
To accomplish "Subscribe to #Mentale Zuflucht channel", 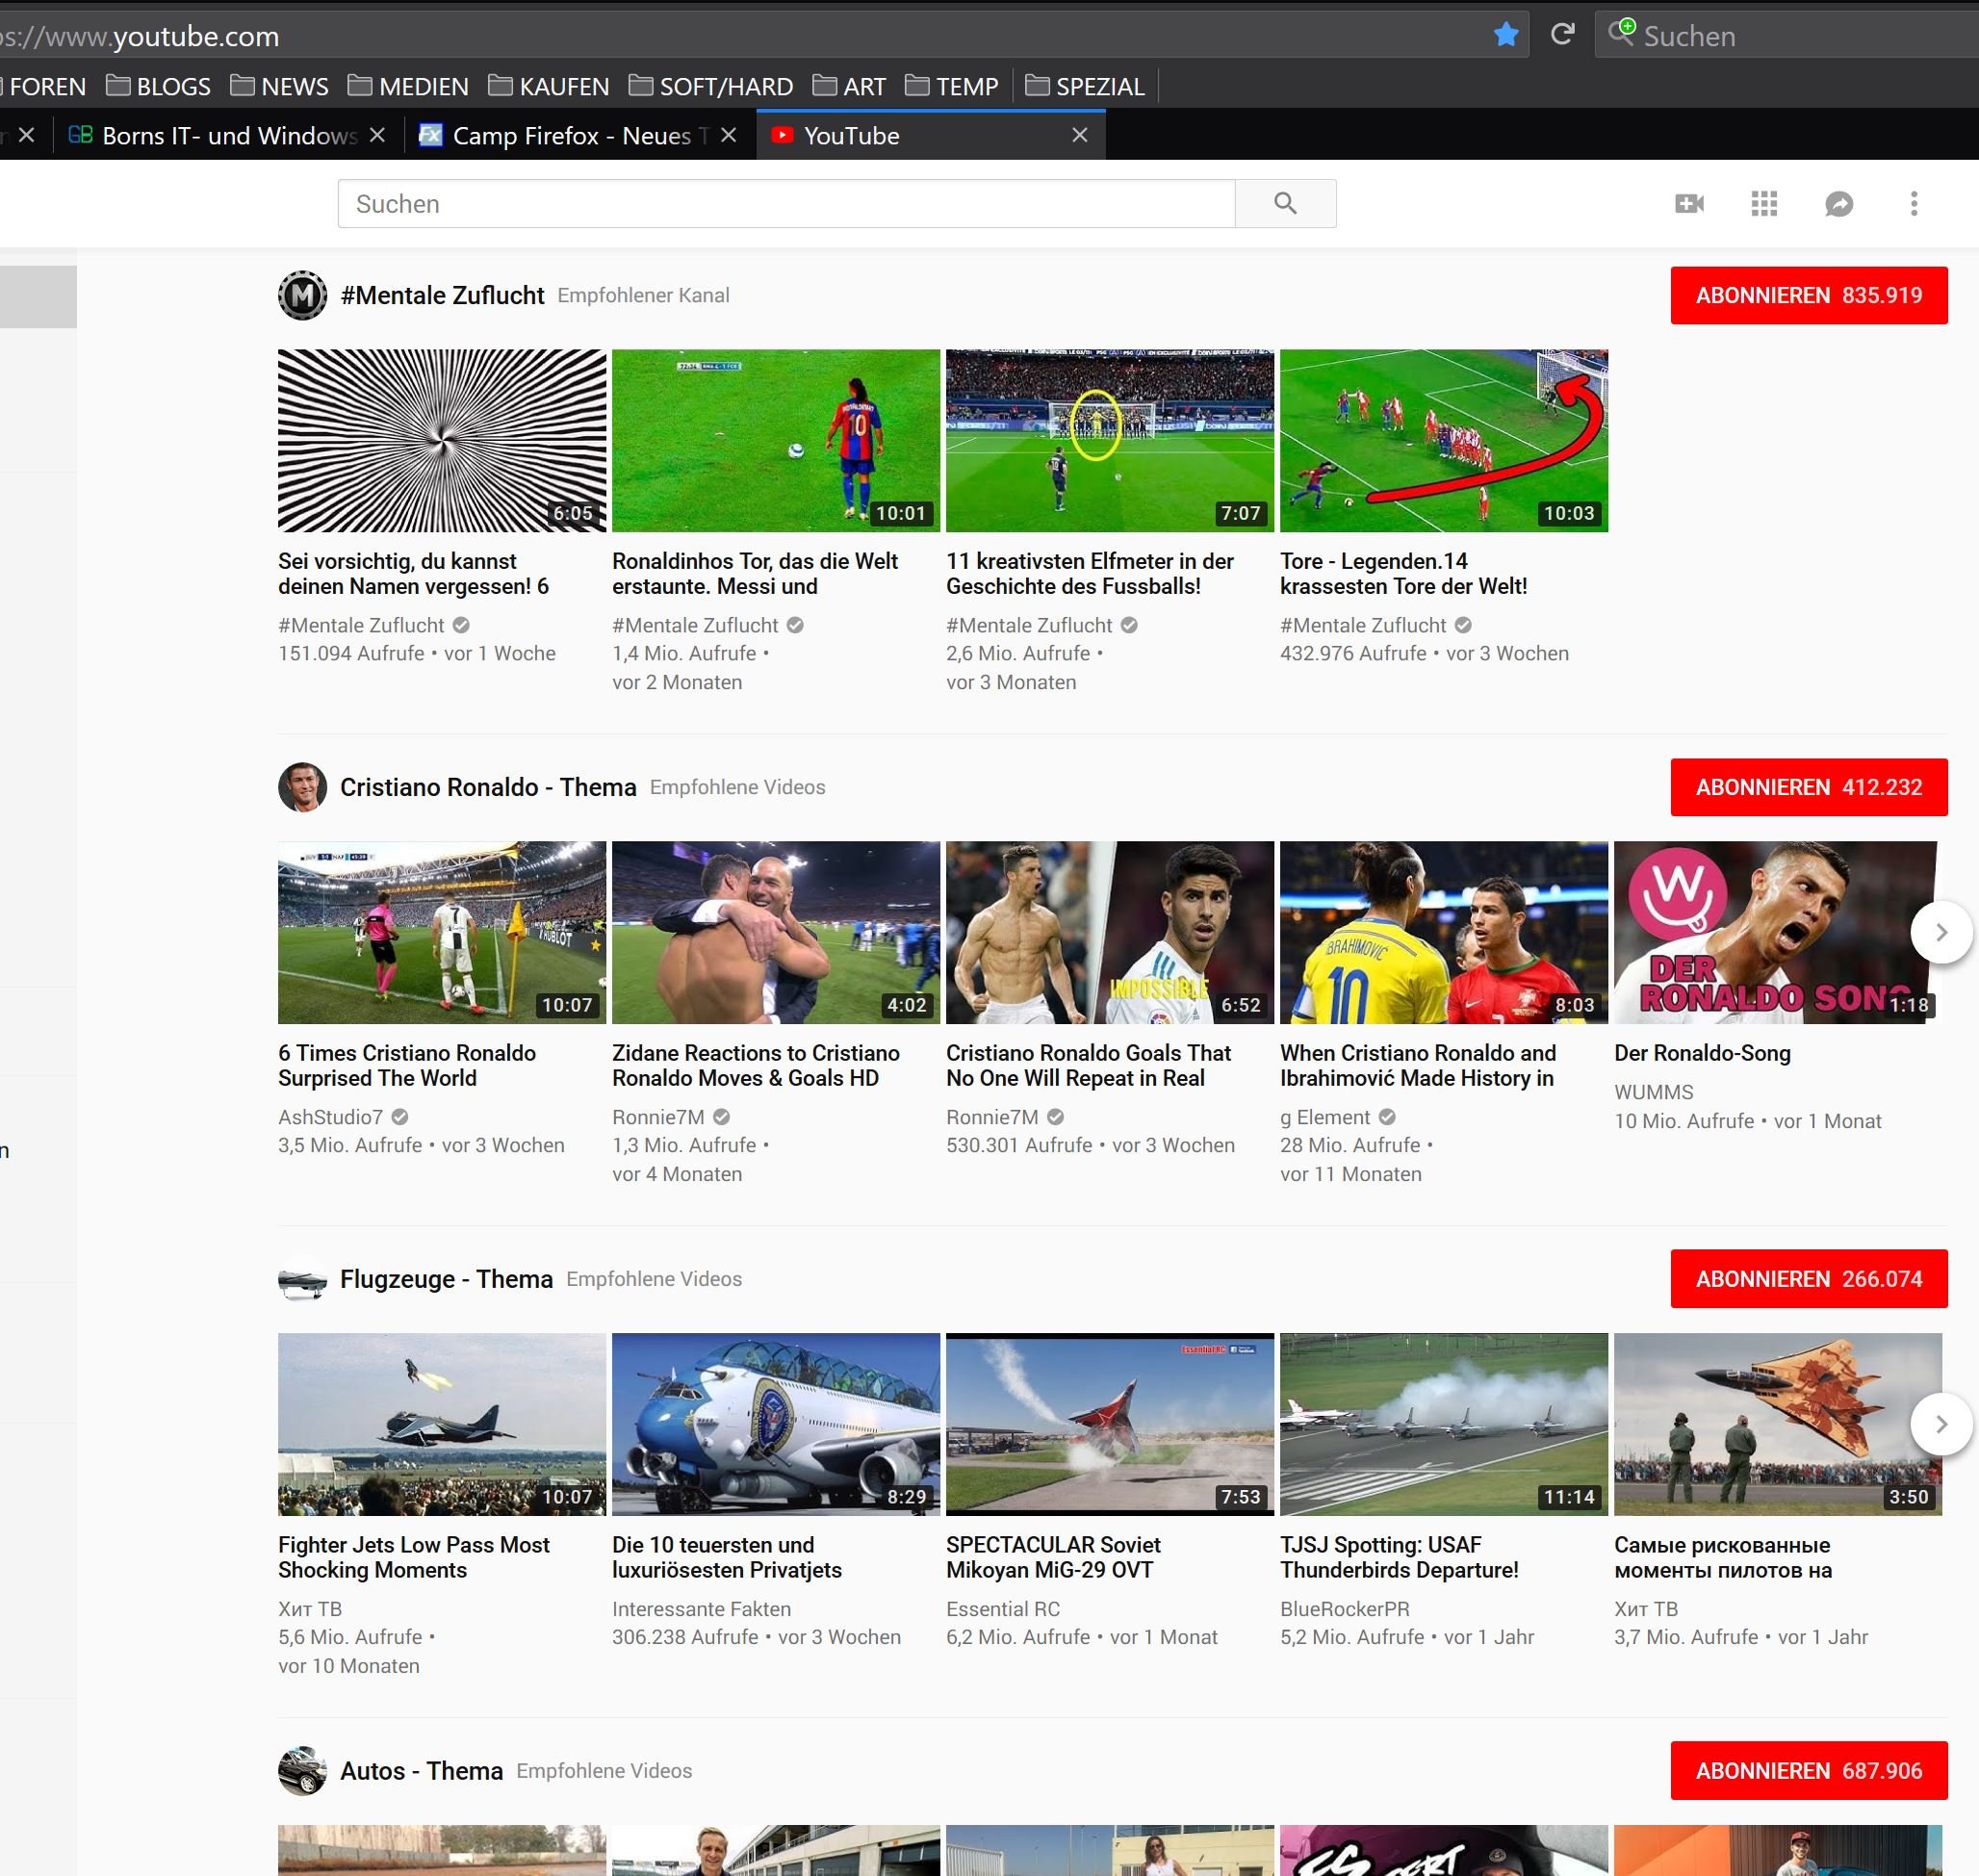I will 1808,295.
